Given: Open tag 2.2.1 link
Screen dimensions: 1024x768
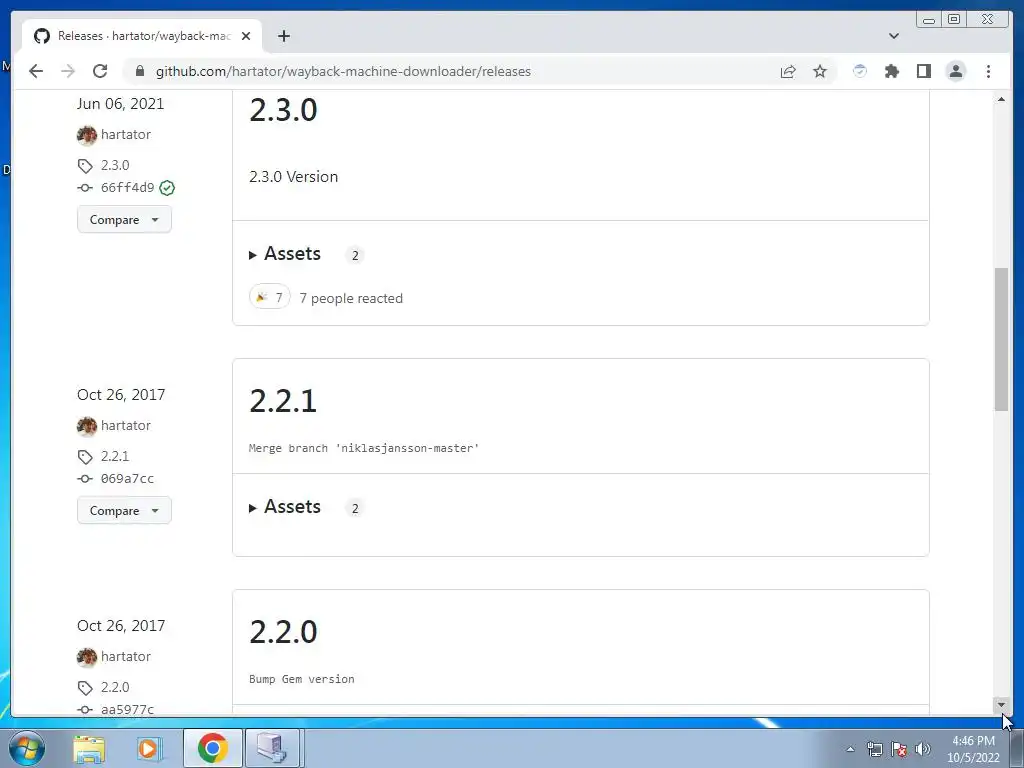Looking at the screenshot, I should click(x=115, y=456).
